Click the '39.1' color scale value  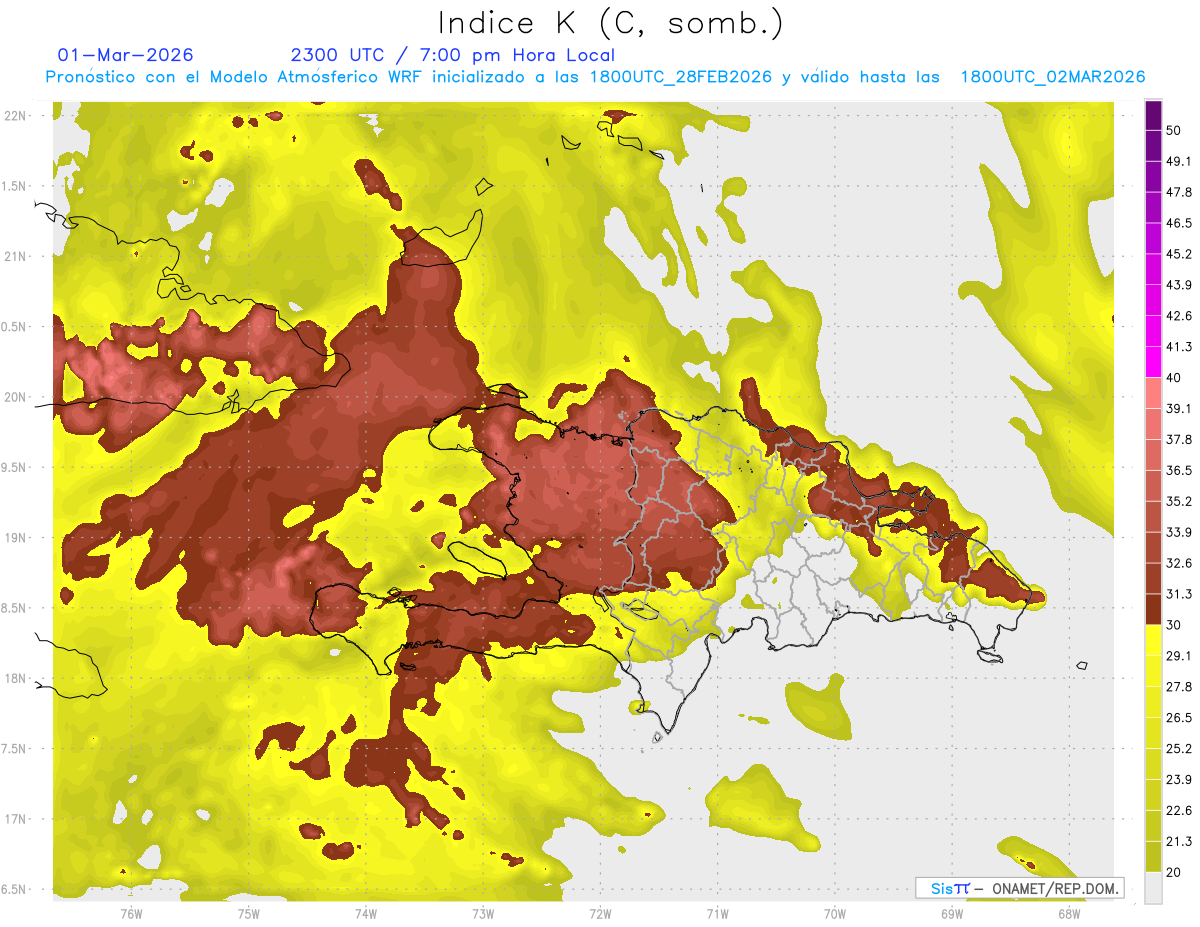tap(1179, 409)
